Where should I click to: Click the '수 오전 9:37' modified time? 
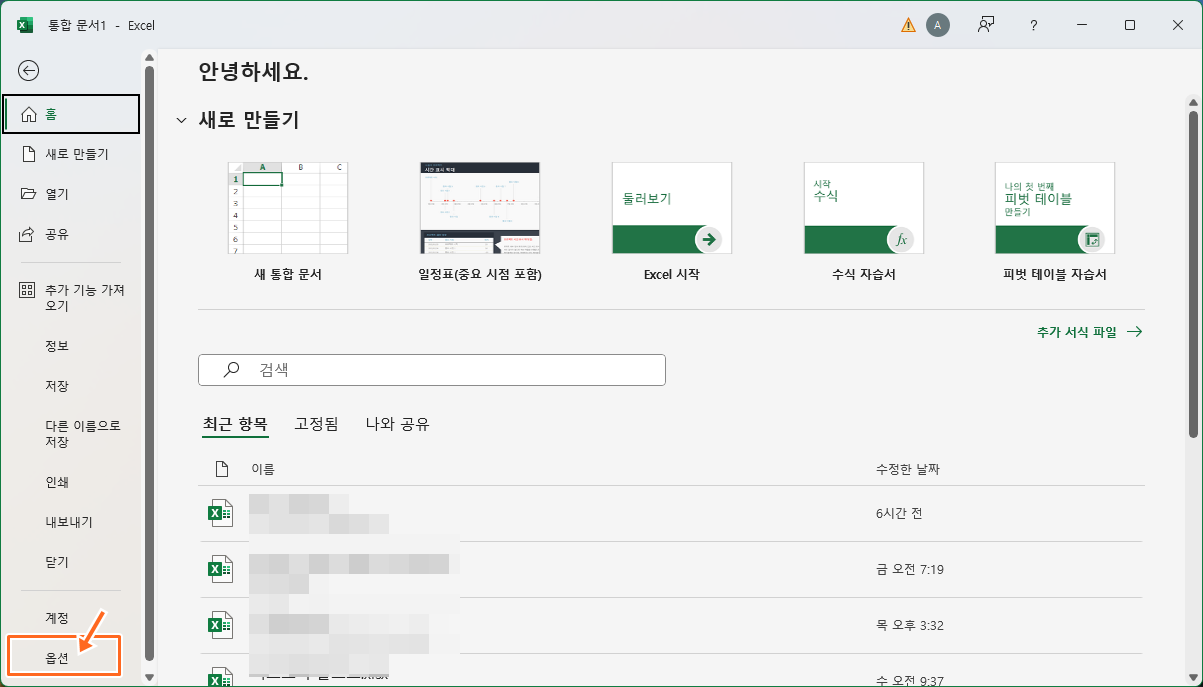(x=910, y=680)
